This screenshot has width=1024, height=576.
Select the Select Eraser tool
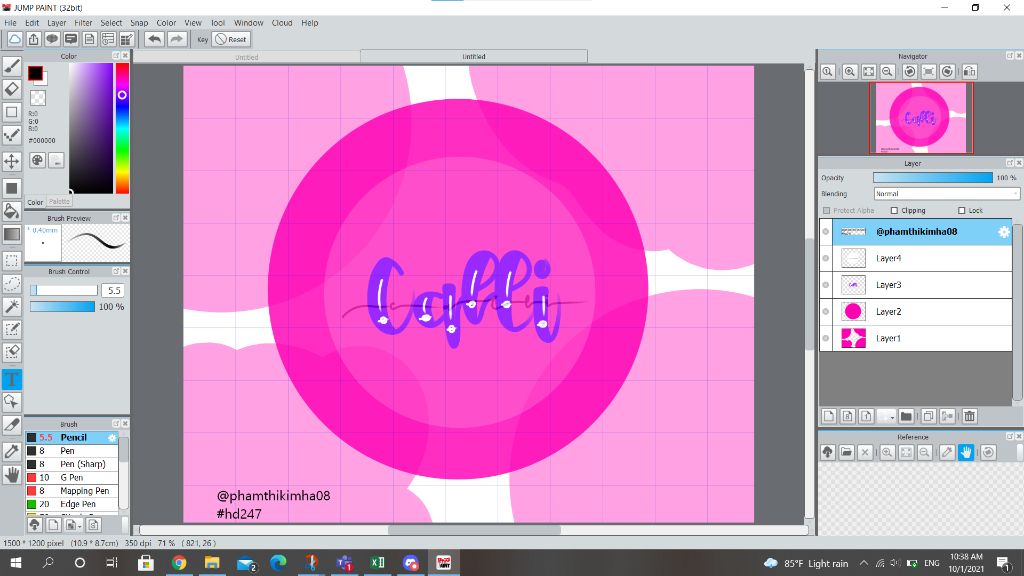pyautogui.click(x=12, y=352)
